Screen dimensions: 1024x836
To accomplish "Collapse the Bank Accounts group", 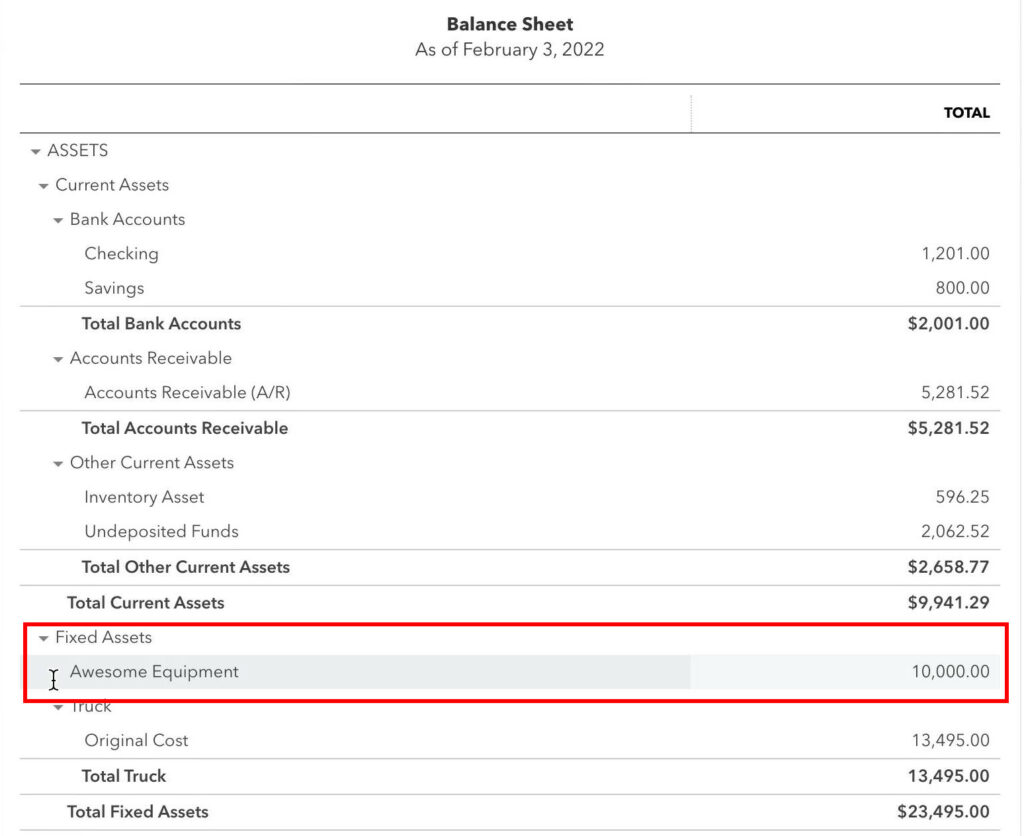I will click(x=56, y=219).
